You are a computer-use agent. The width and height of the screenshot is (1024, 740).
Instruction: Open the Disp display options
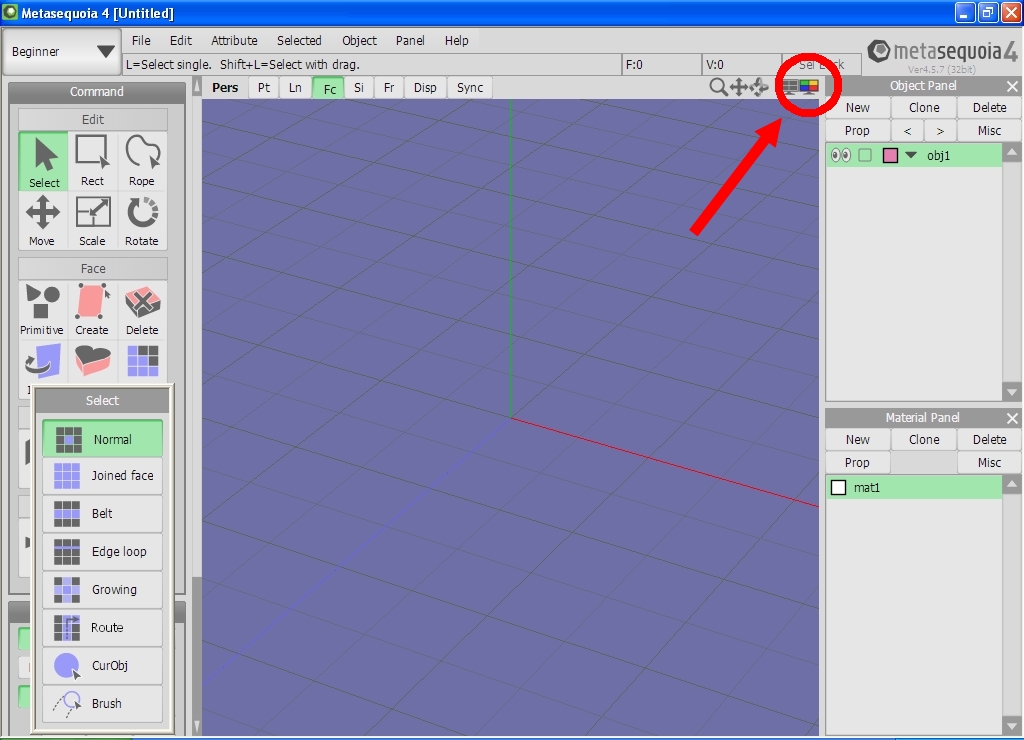point(425,88)
